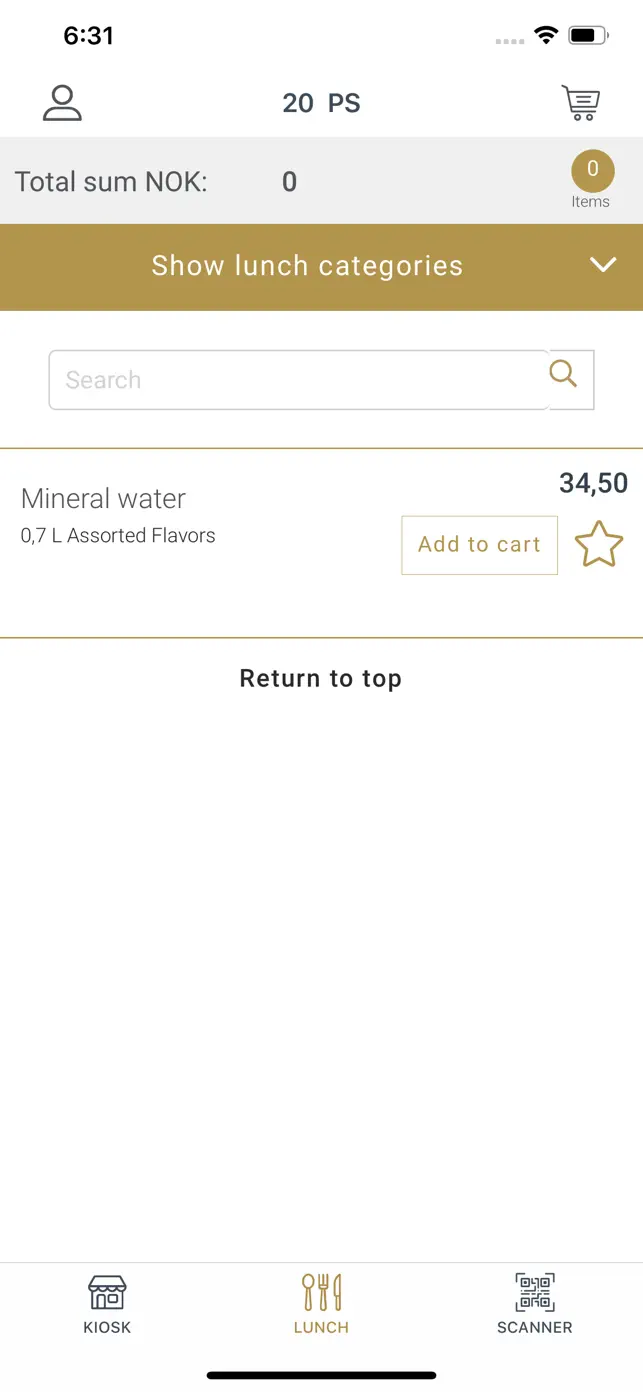Tap the battery status icon
643x1392 pixels.
pos(588,36)
